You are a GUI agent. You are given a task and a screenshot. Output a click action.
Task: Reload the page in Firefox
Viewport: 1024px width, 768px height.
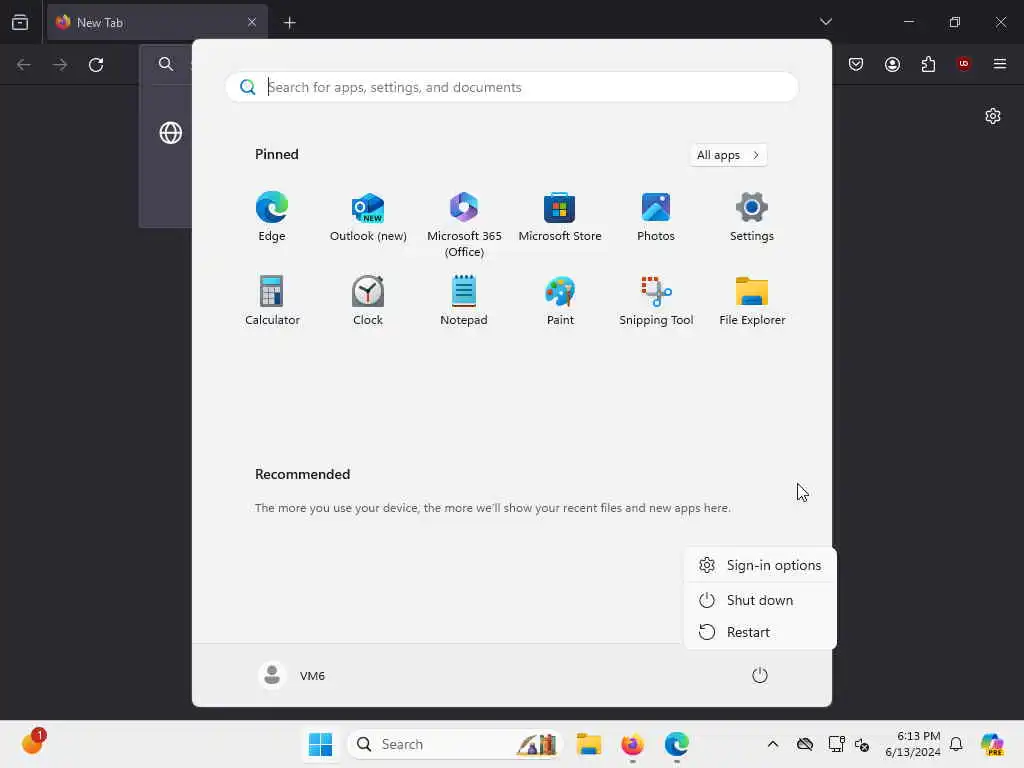coord(96,65)
